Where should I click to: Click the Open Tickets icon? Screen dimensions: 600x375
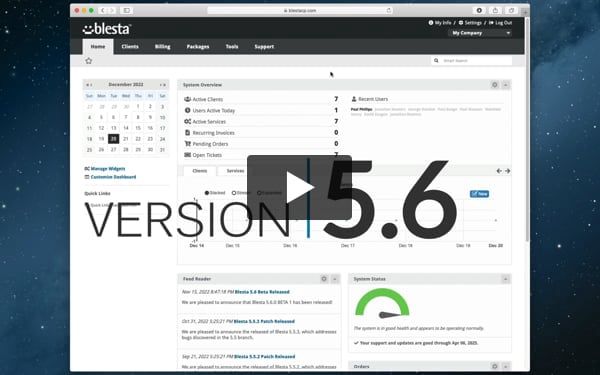[x=188, y=155]
